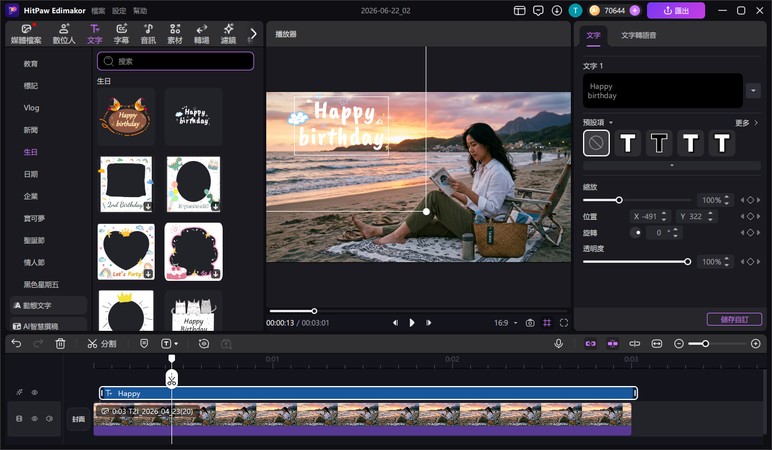Delete selected clip with trash icon
772x450 pixels.
[60, 344]
